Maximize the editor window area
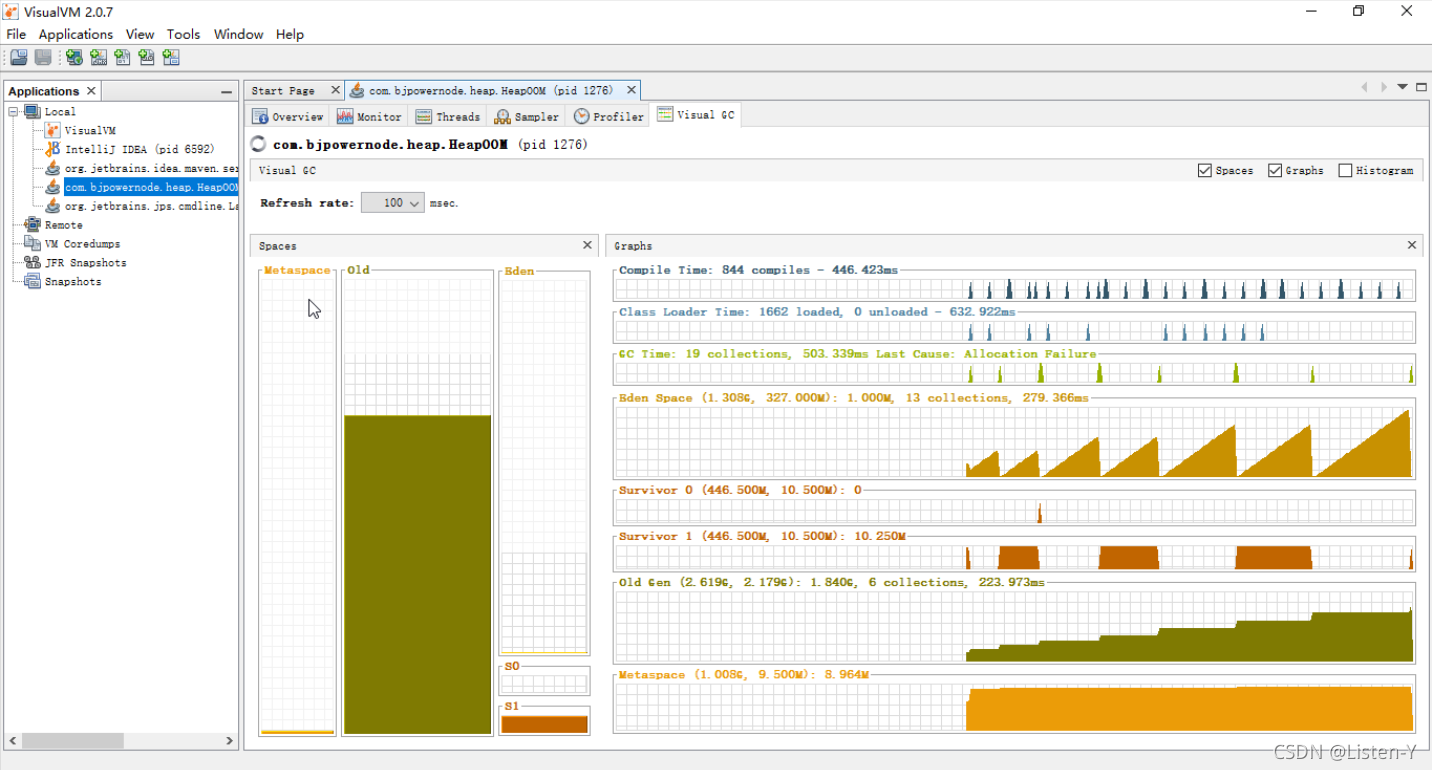Viewport: 1432px width, 770px height. coord(1421,87)
